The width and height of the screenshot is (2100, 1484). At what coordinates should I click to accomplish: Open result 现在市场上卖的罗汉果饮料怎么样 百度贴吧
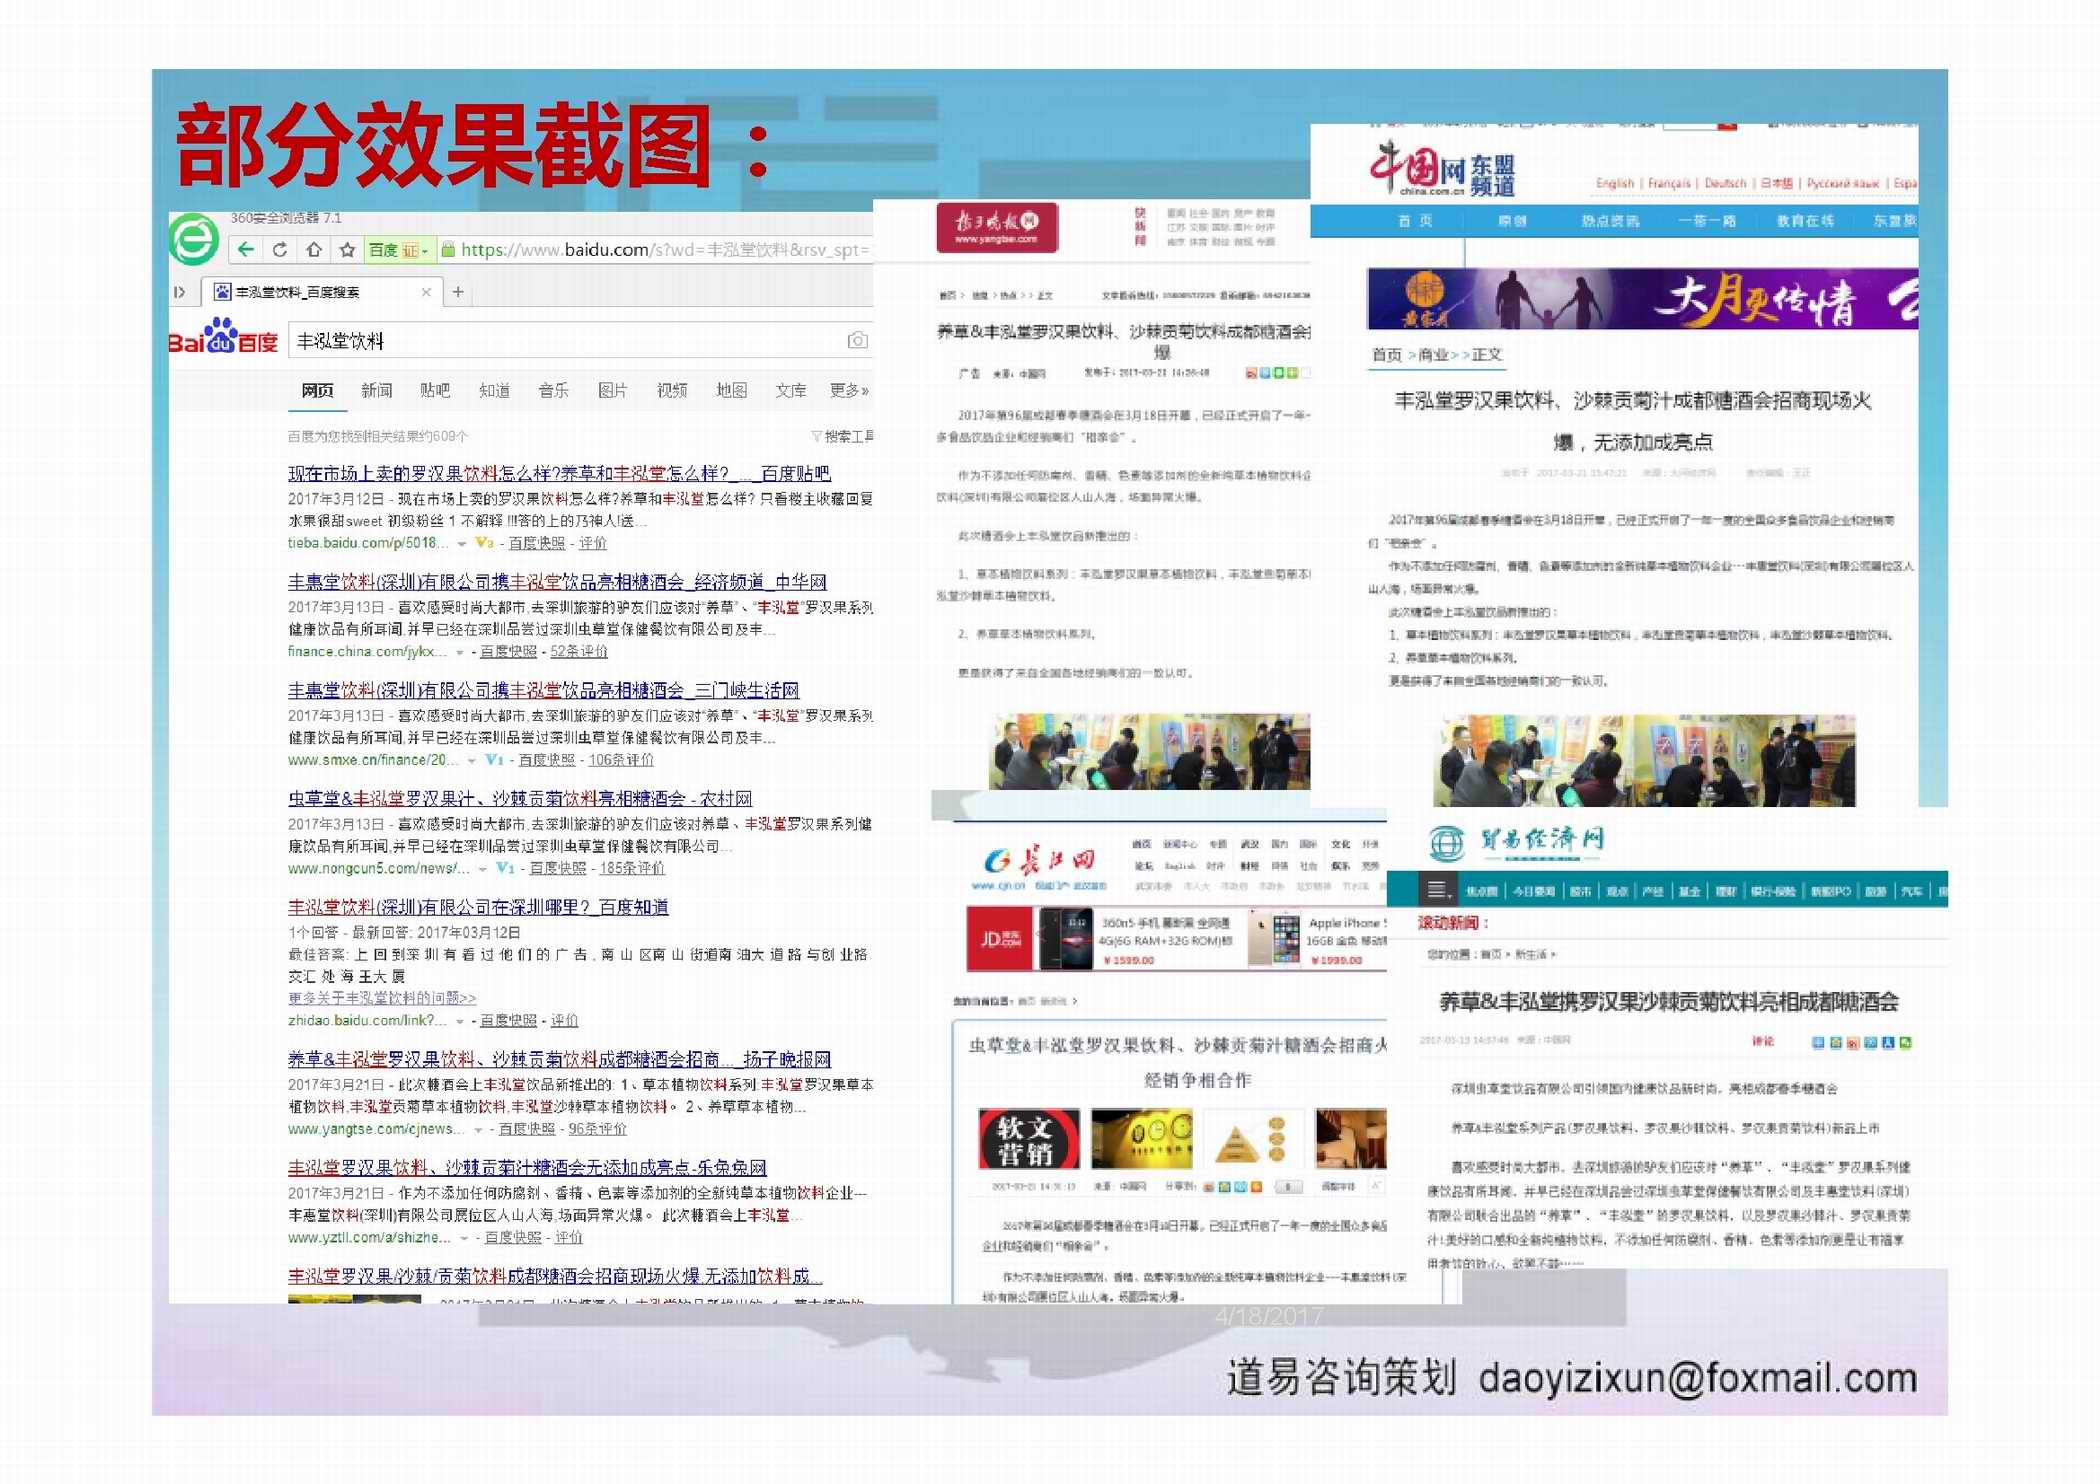click(x=559, y=473)
